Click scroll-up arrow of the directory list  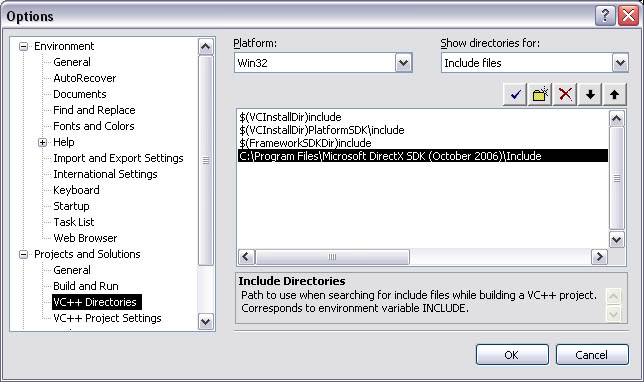tap(616, 119)
